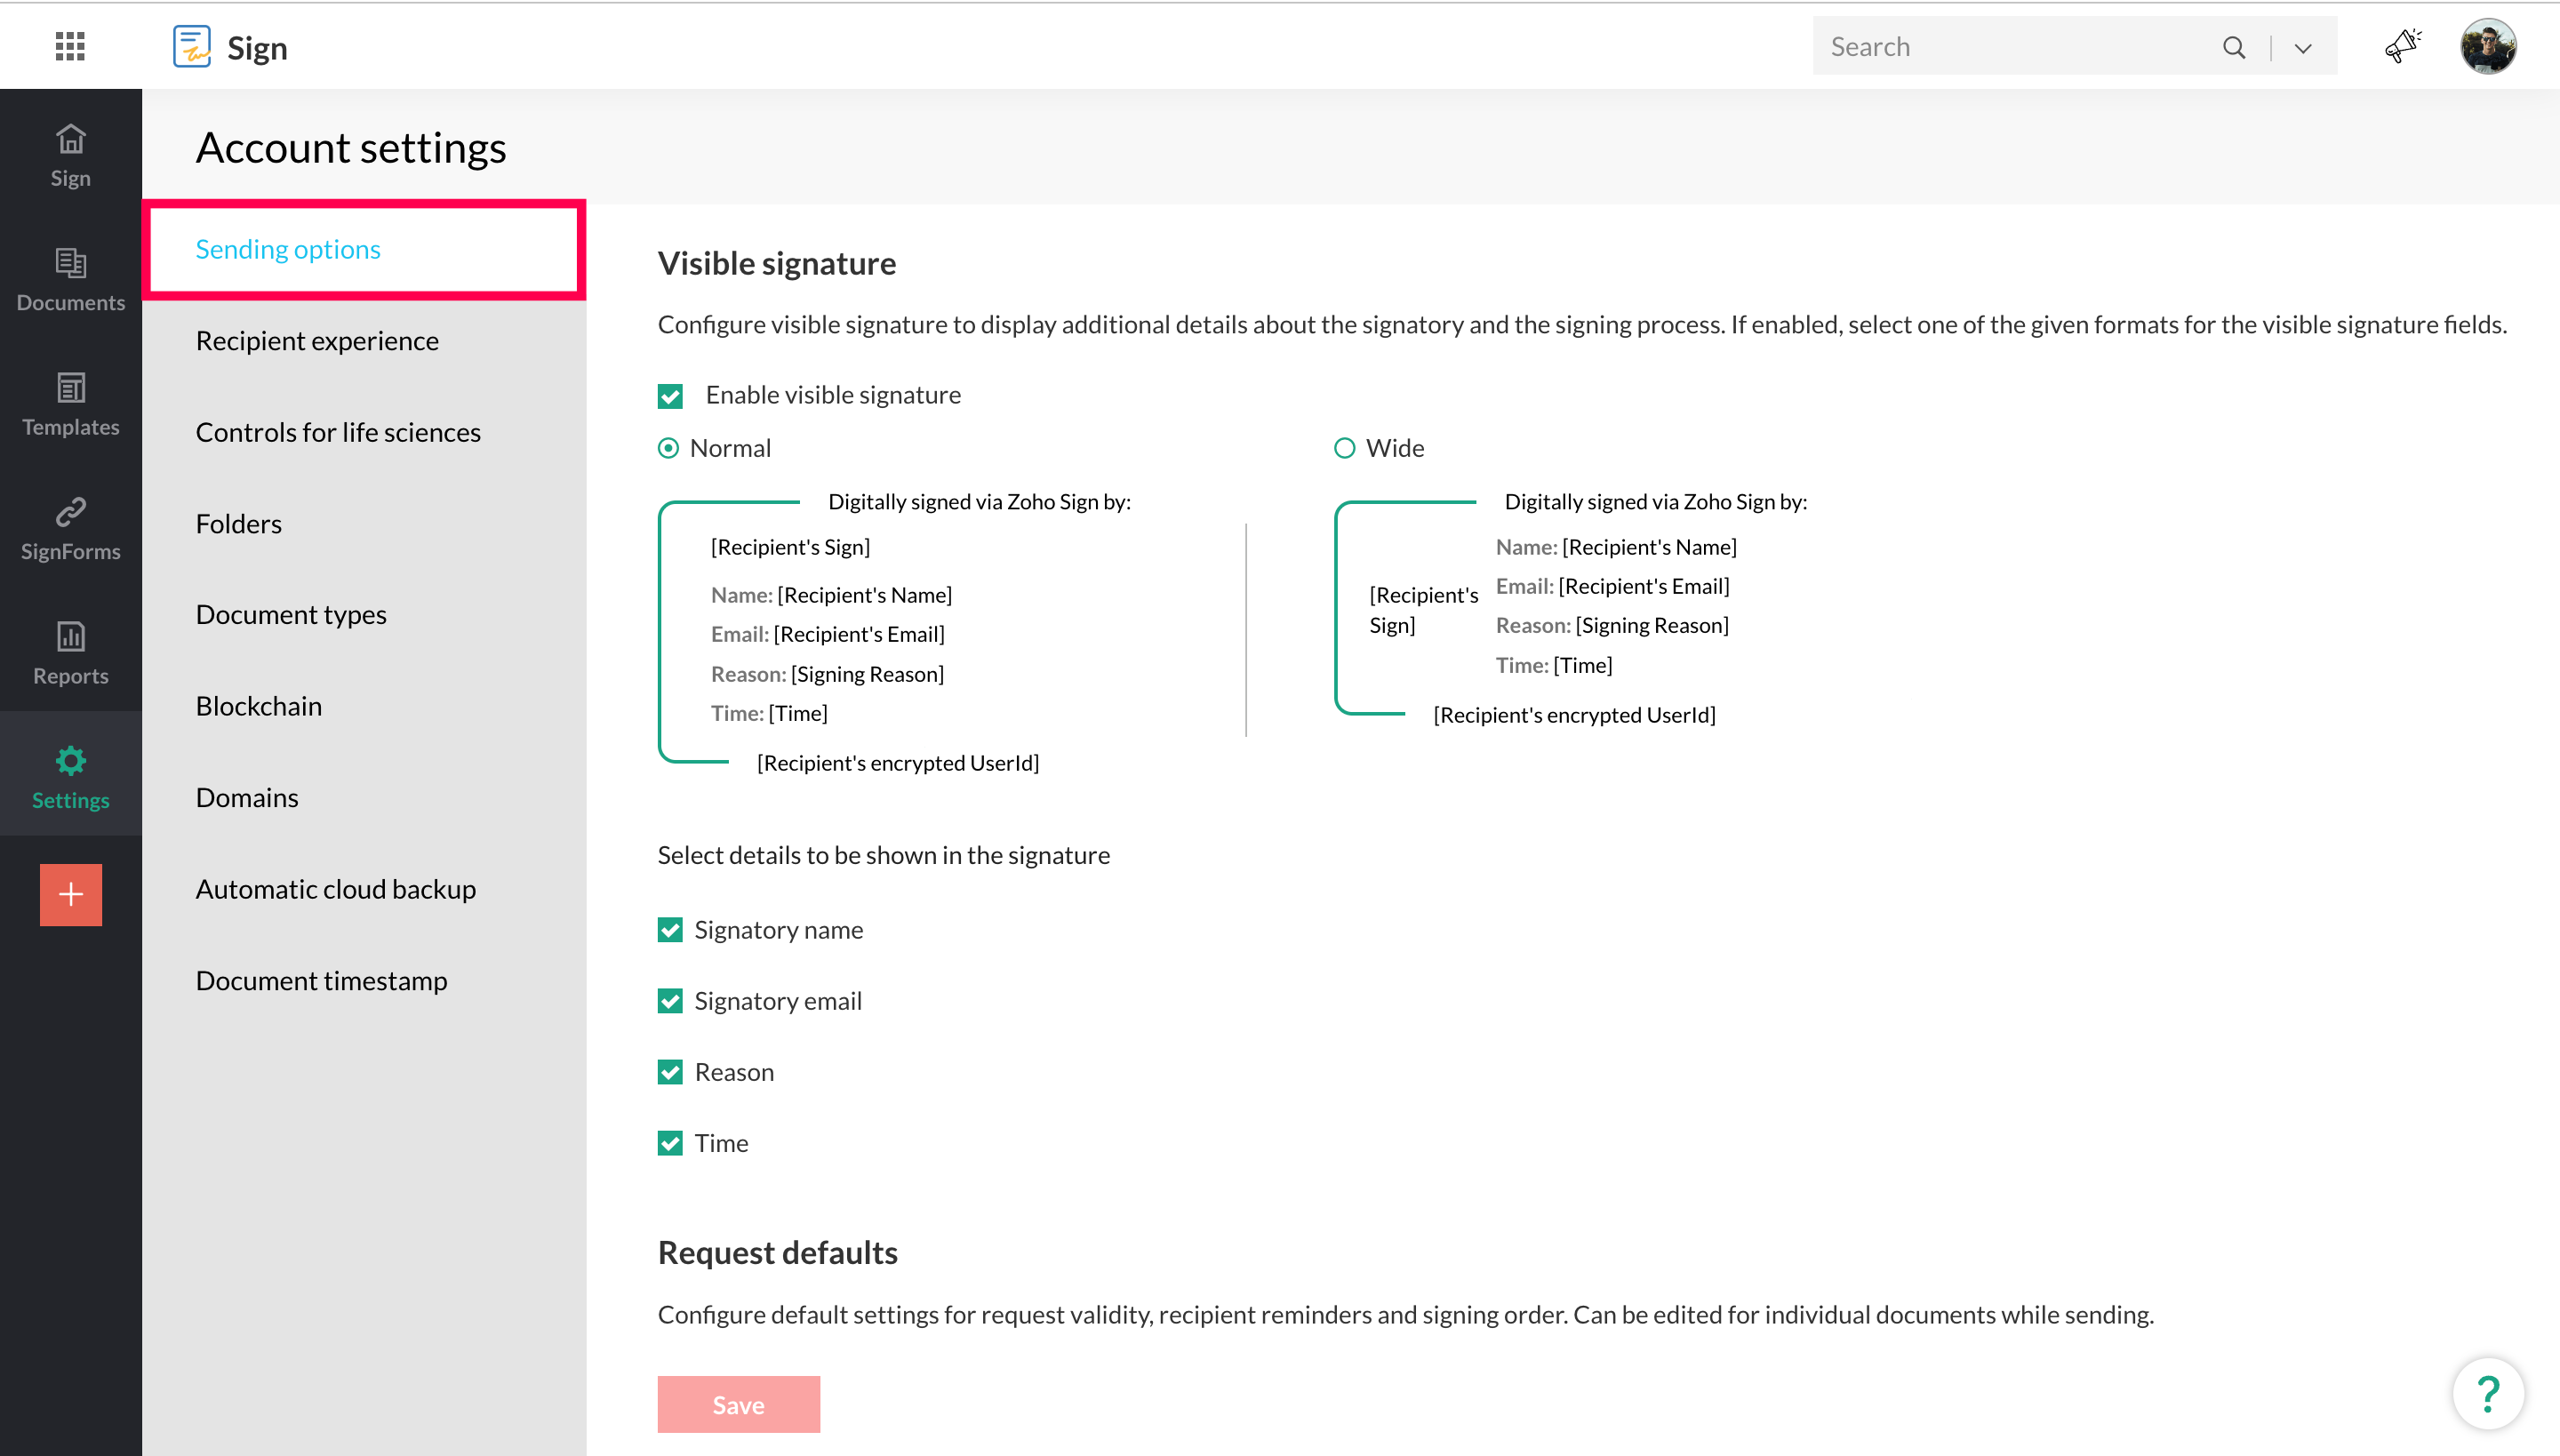Toggle the Signatory email checkbox
This screenshot has width=2560, height=1456.
click(x=670, y=1001)
